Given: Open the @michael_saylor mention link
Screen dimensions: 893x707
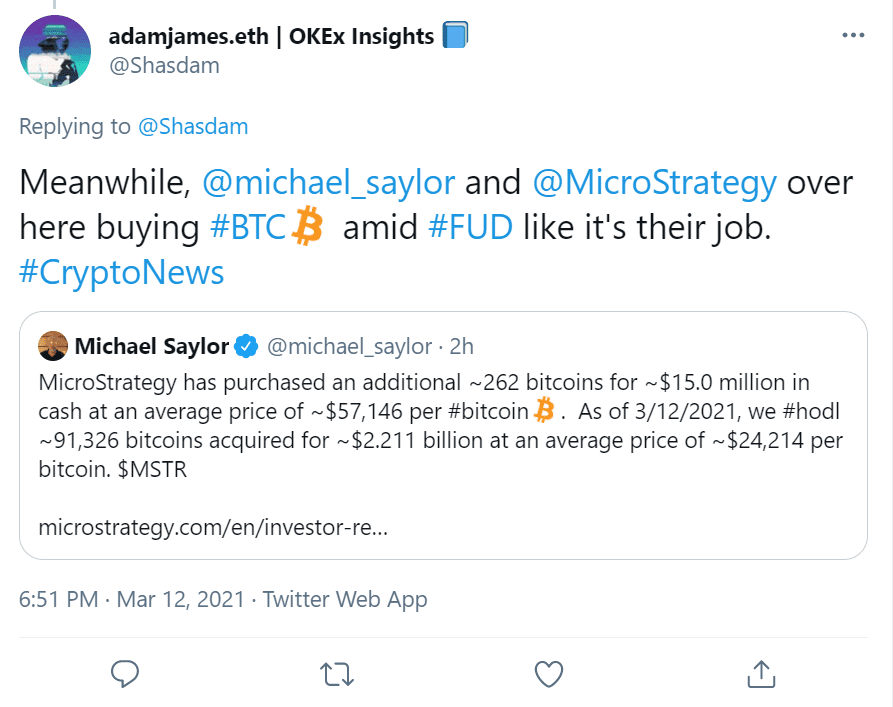Looking at the screenshot, I should click(x=329, y=183).
